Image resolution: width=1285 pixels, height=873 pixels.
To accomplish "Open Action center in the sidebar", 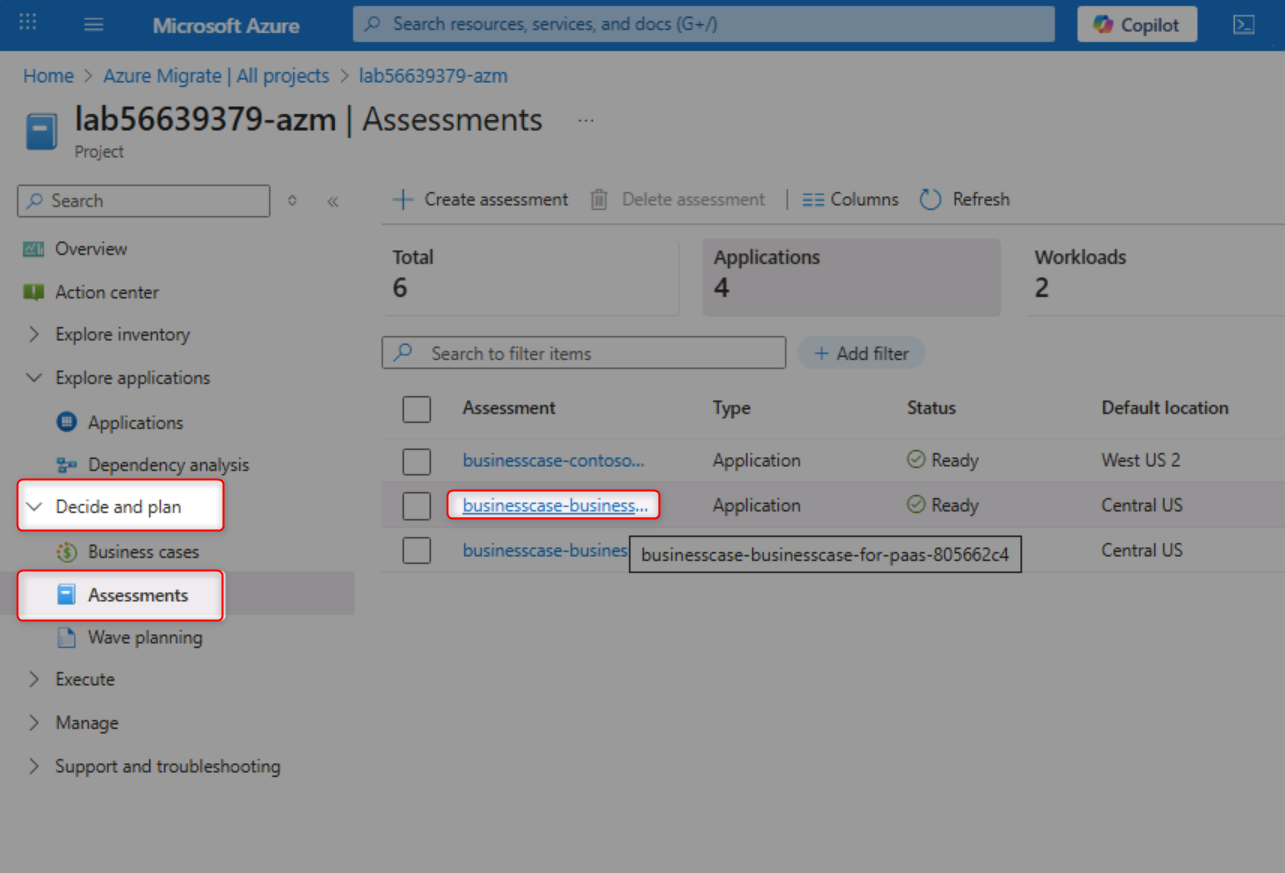I will coord(107,292).
